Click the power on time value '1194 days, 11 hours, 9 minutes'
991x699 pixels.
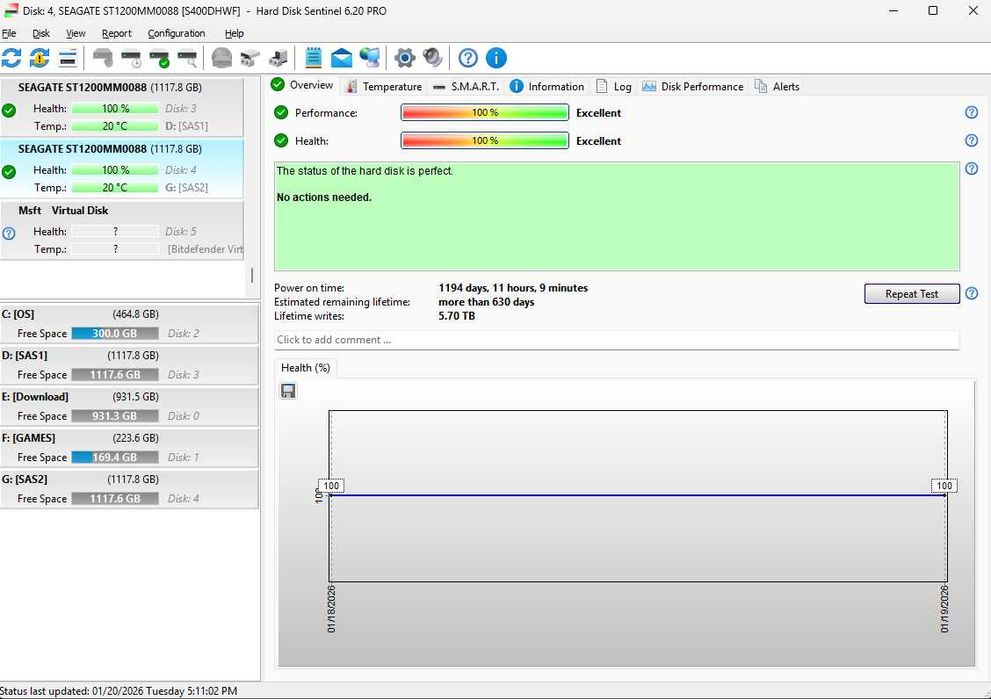point(513,288)
